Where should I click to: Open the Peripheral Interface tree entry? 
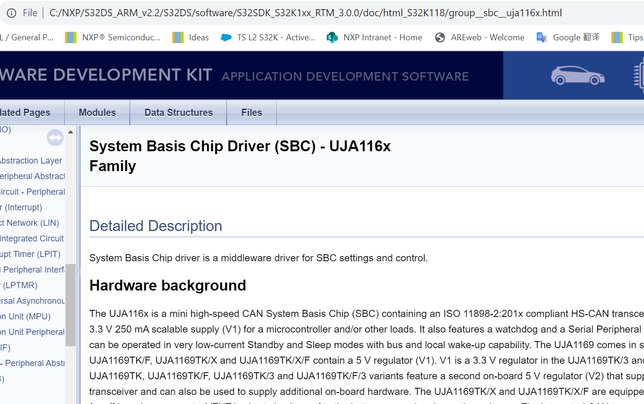(x=32, y=270)
